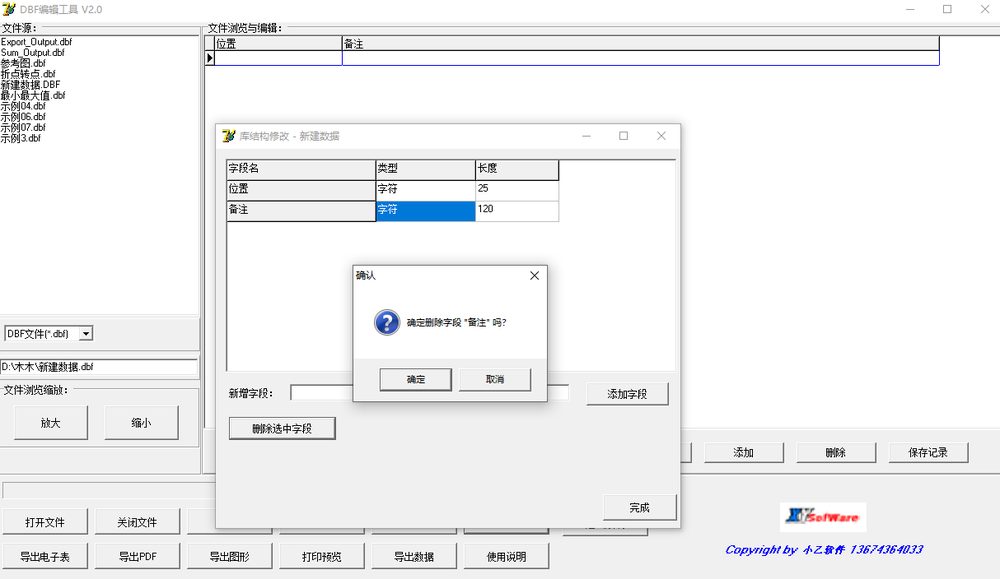Click the 库结构修改 window title icon
The width and height of the screenshot is (1000, 579).
[x=228, y=136]
